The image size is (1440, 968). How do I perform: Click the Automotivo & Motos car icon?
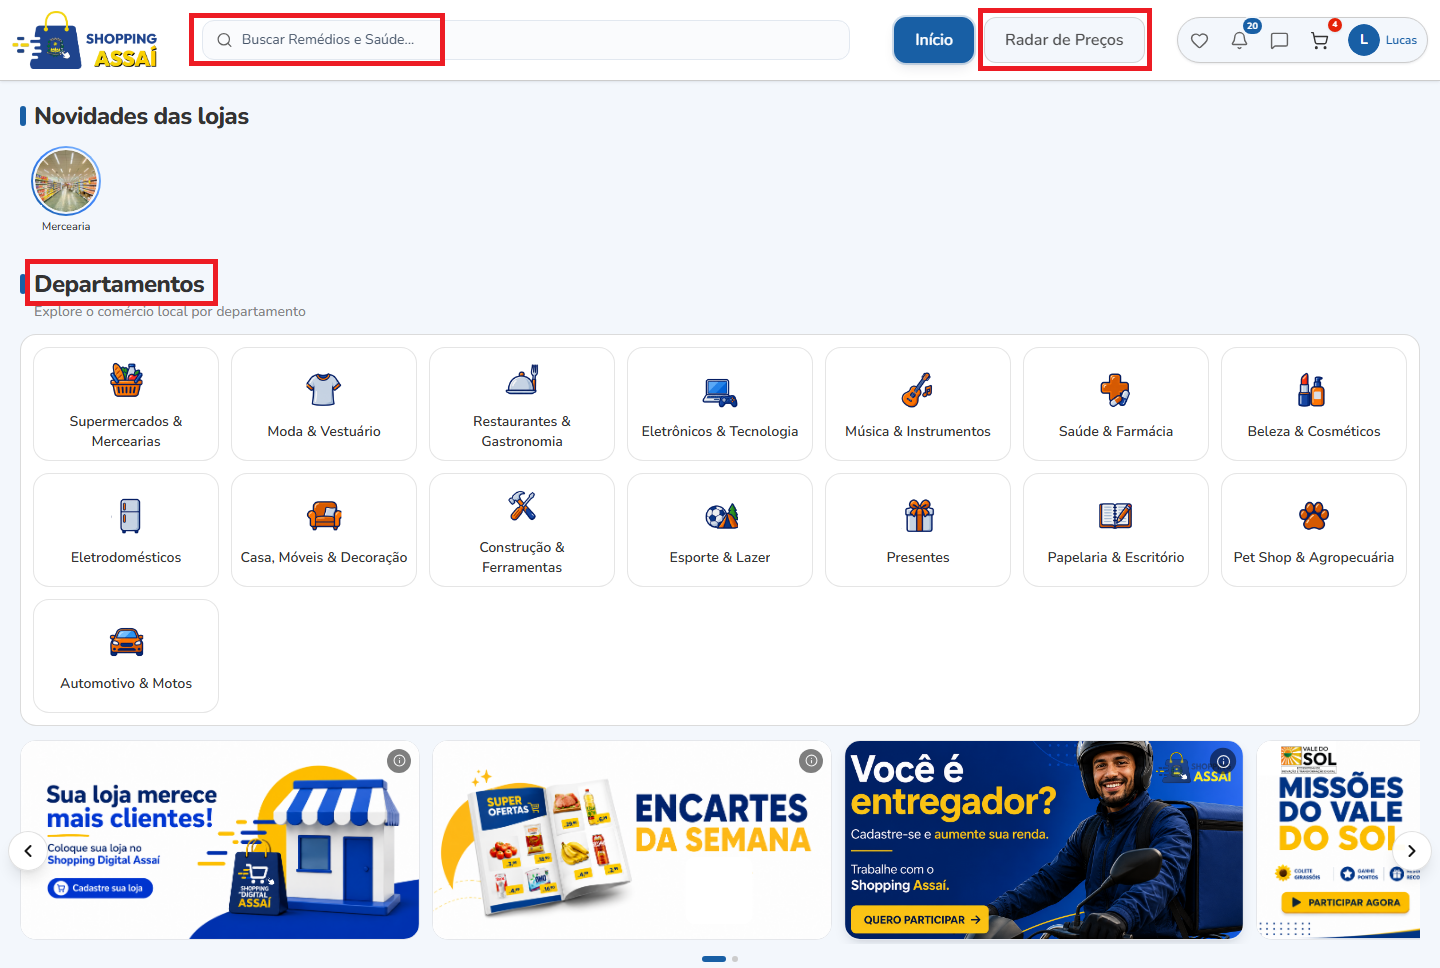point(126,642)
